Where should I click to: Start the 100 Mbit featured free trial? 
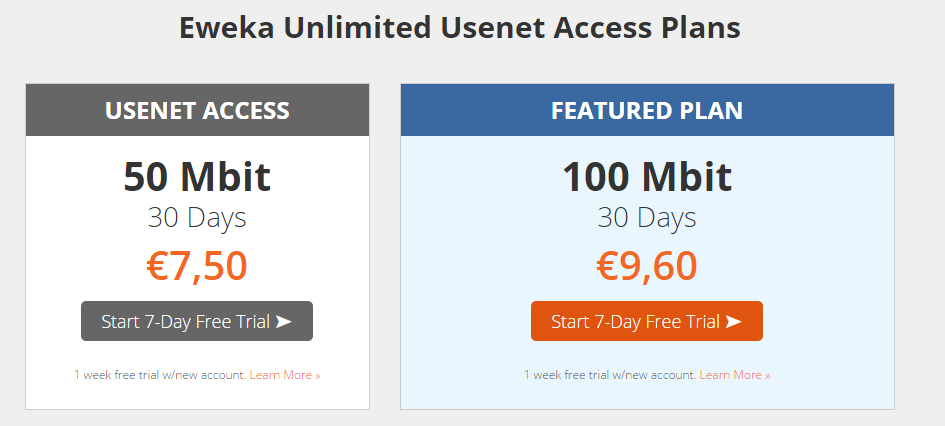[647, 321]
